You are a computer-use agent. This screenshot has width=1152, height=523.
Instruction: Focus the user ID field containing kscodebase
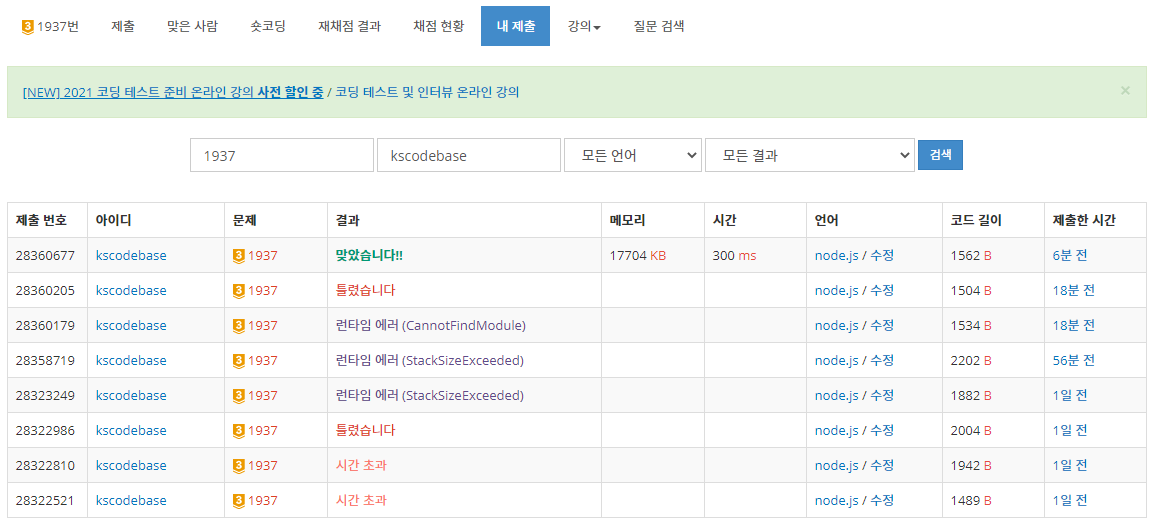tap(469, 155)
